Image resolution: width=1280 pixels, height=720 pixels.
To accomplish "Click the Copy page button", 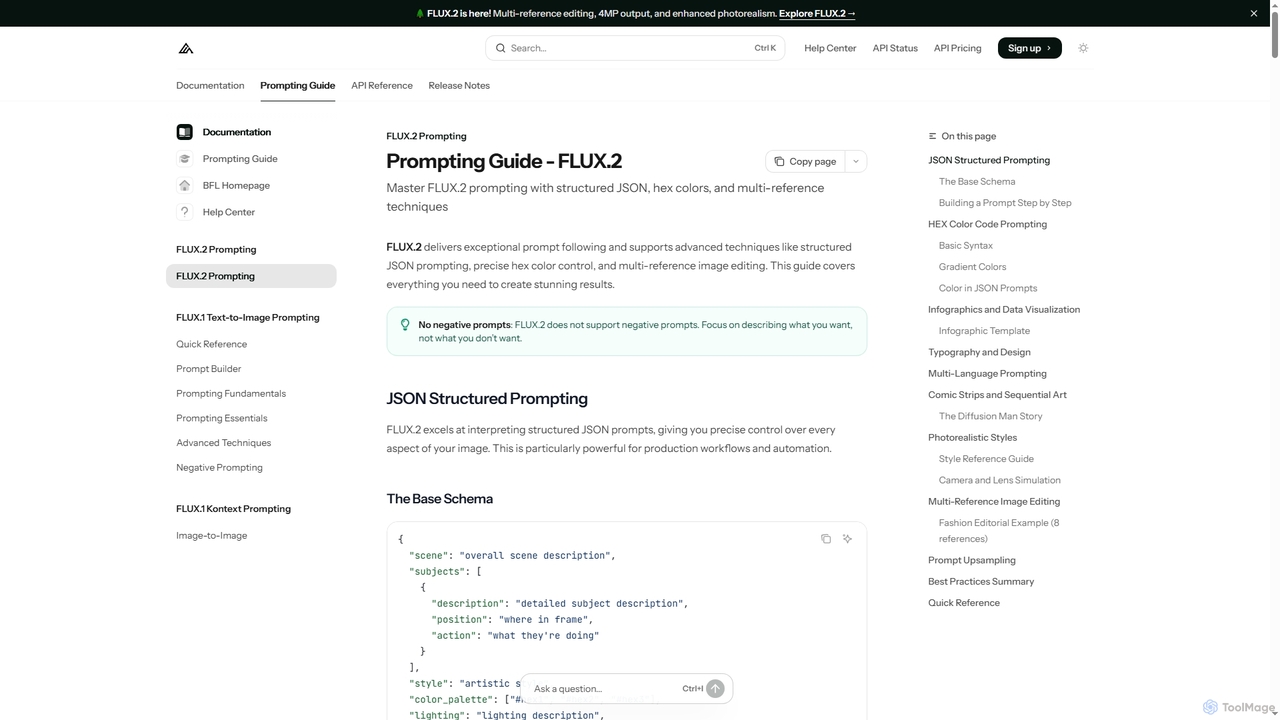I will (805, 161).
